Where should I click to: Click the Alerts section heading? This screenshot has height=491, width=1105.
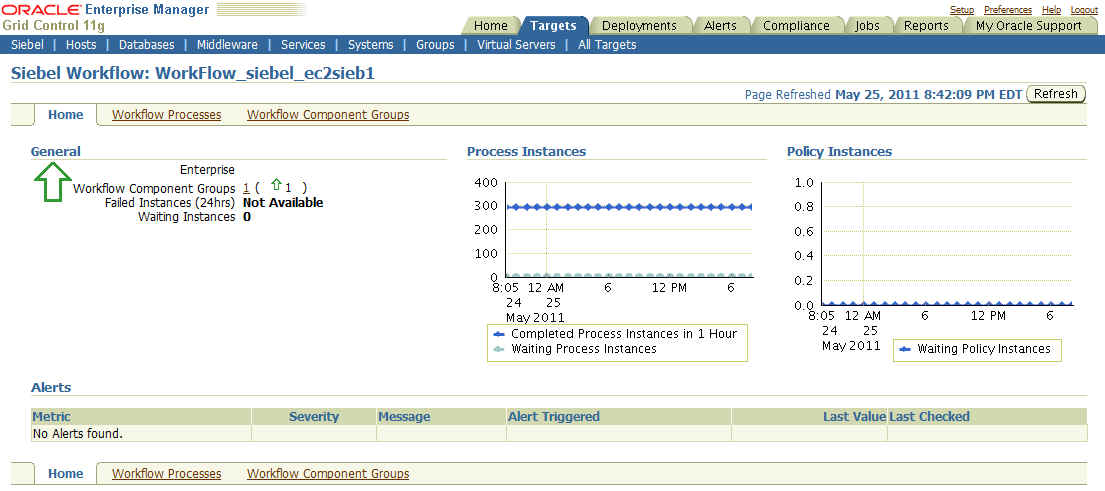(x=51, y=387)
